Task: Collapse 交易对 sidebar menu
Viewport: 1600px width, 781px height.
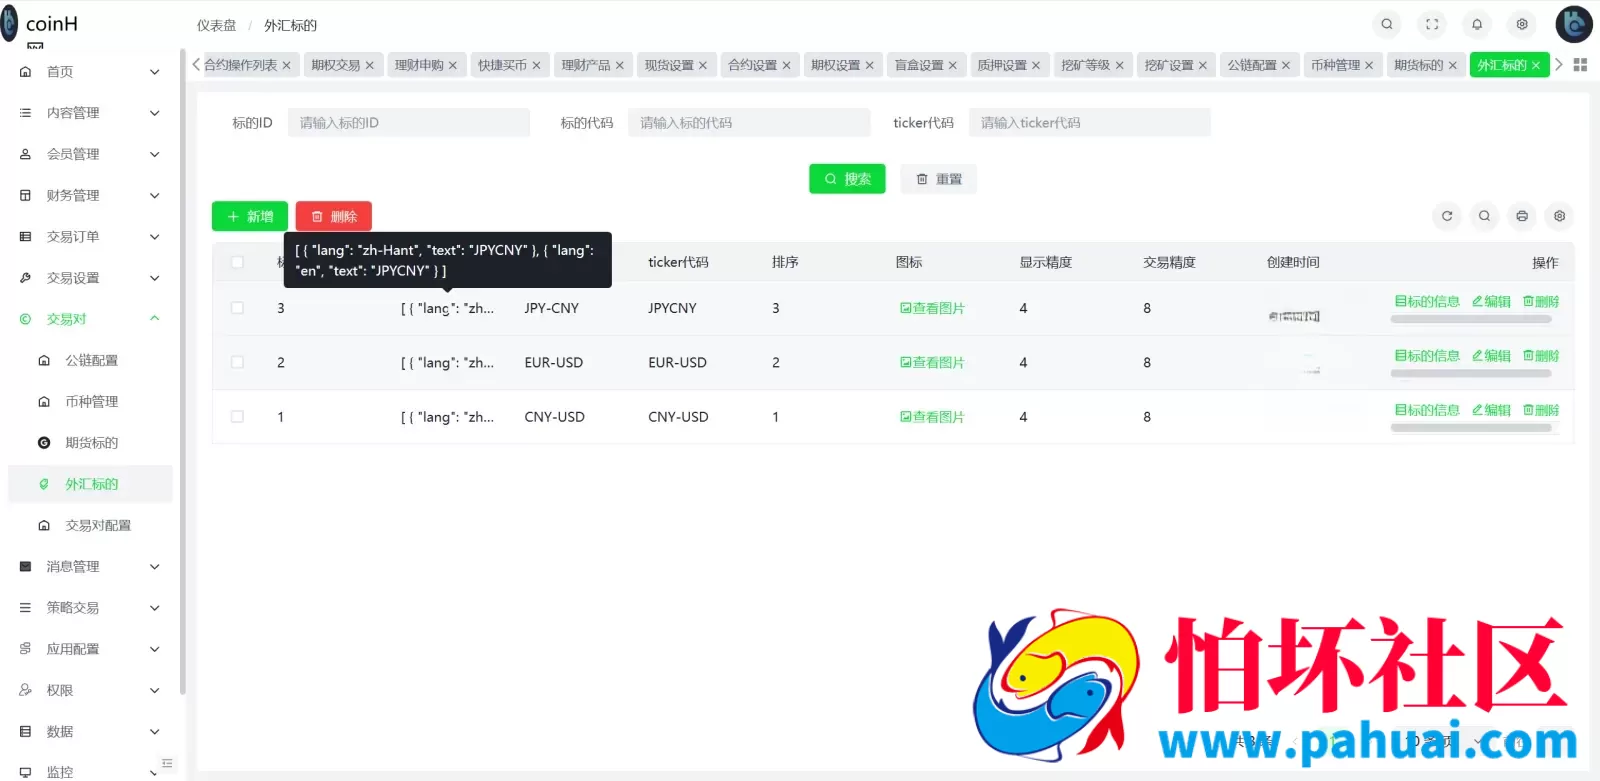Action: (x=90, y=319)
